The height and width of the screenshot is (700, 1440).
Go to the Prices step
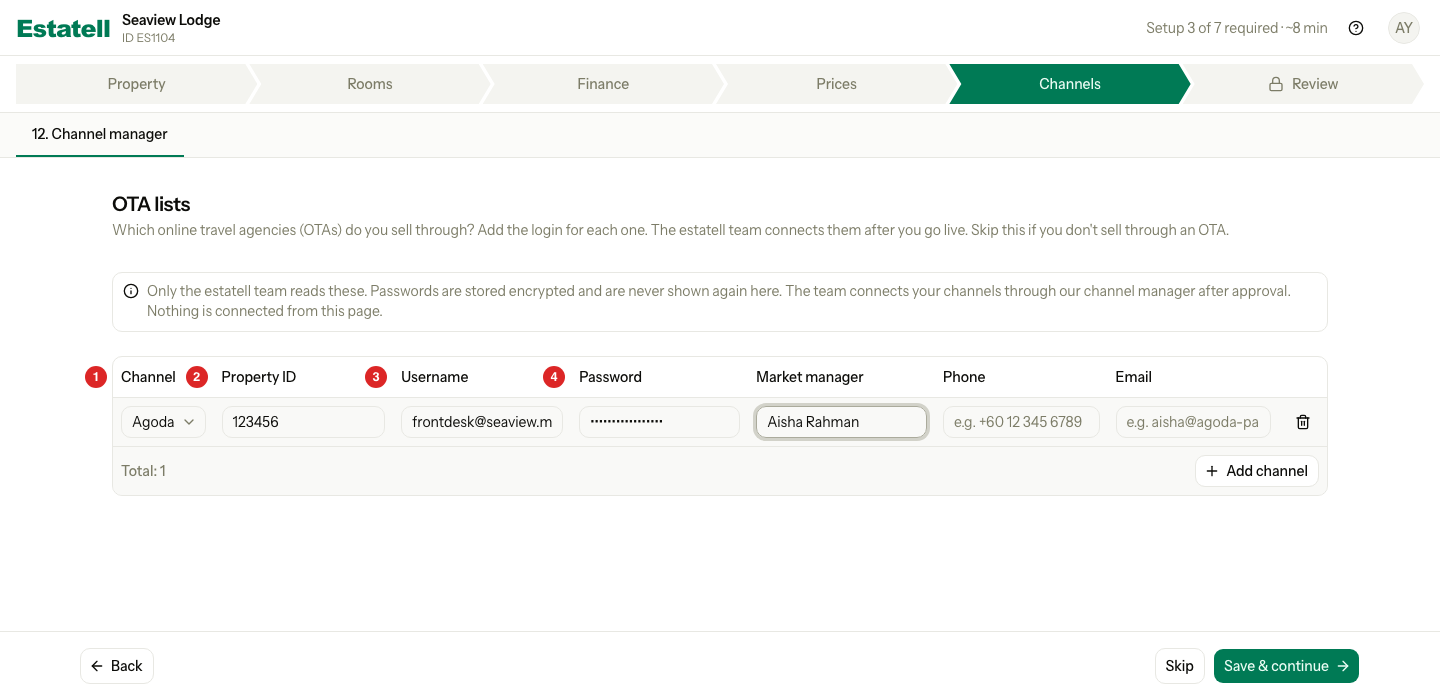pos(836,84)
